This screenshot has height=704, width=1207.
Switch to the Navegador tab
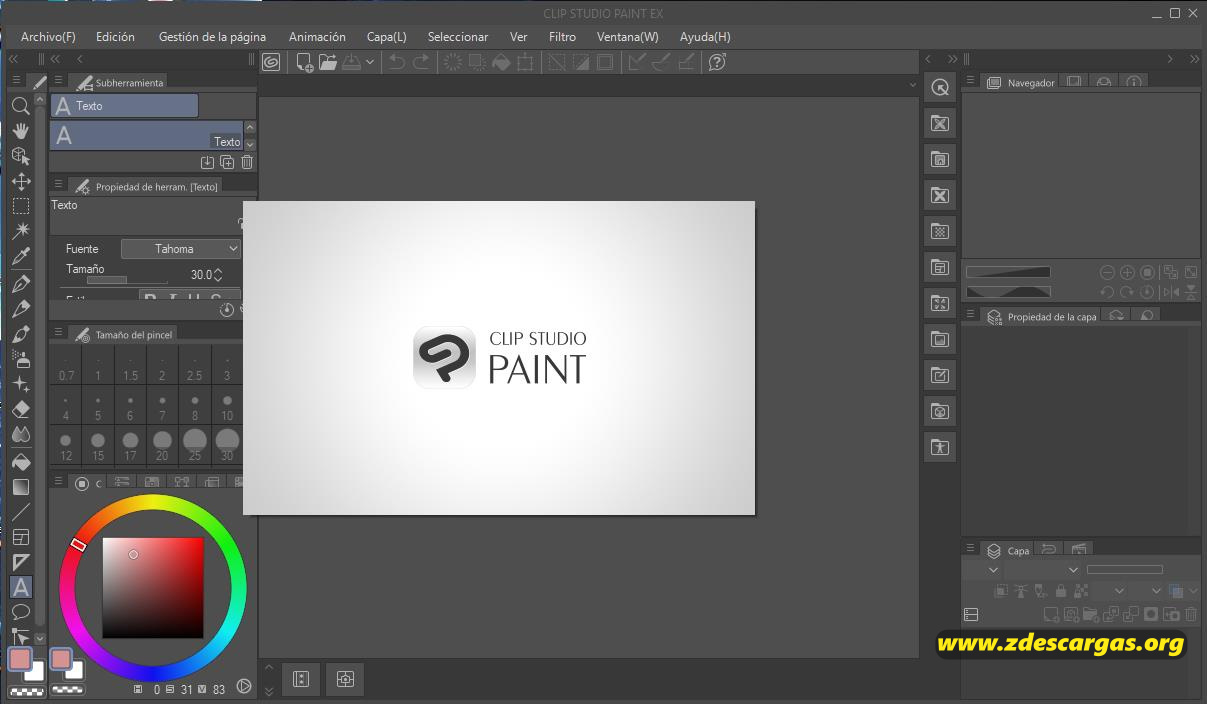coord(1021,83)
